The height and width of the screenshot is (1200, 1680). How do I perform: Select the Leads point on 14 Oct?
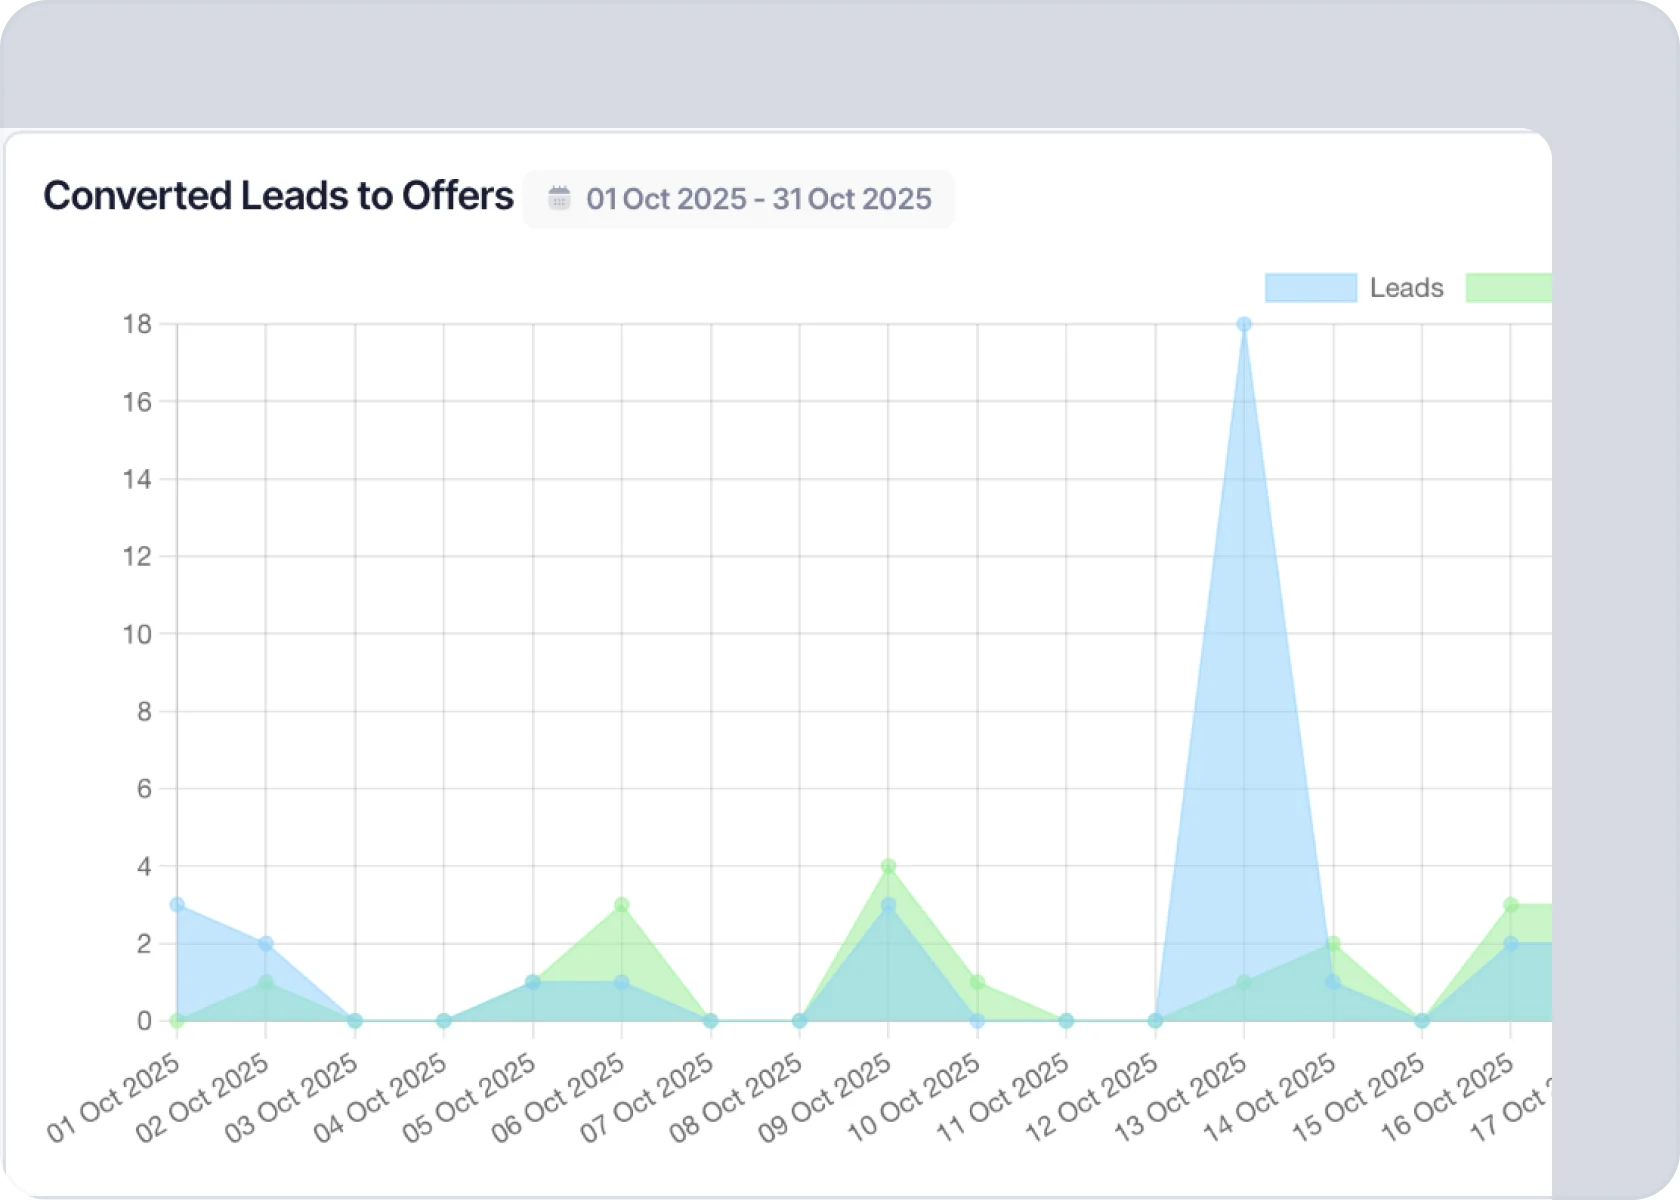coord(1333,982)
